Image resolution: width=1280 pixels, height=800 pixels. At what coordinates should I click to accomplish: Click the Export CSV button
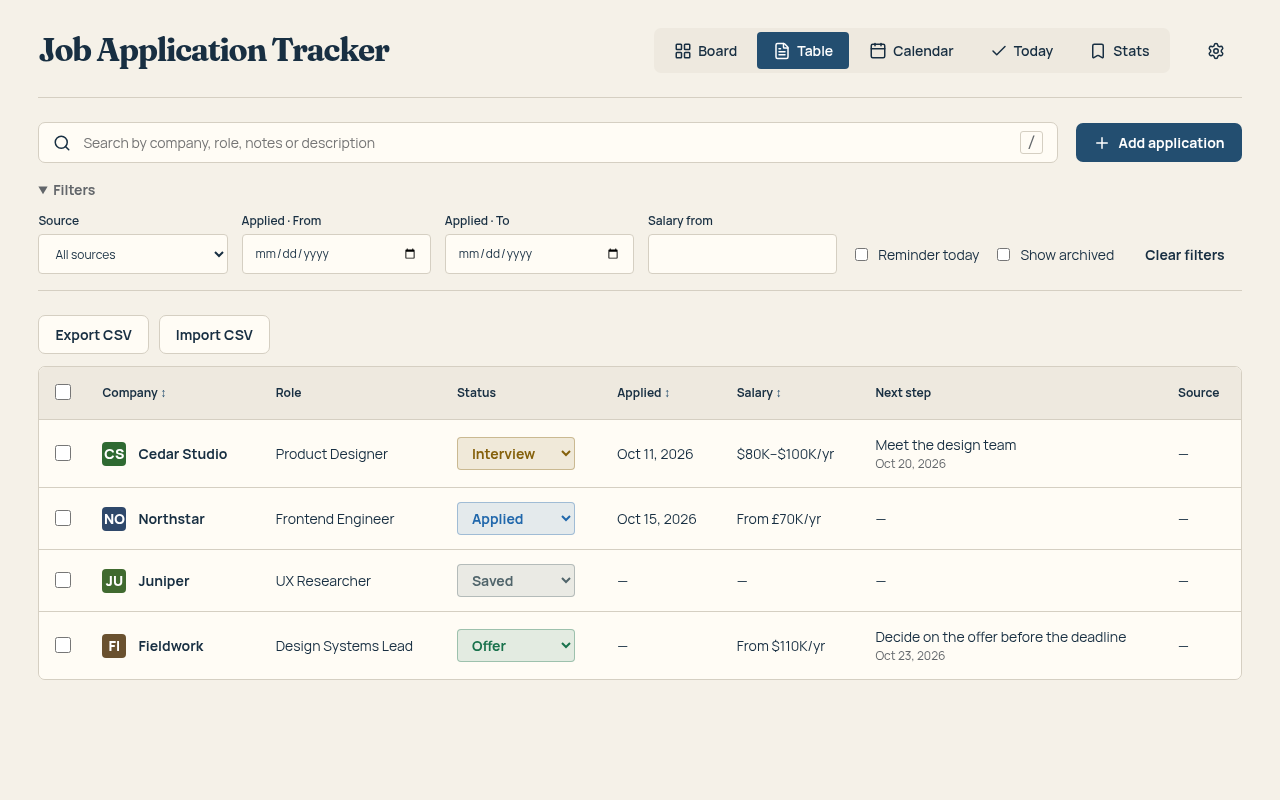pos(93,335)
